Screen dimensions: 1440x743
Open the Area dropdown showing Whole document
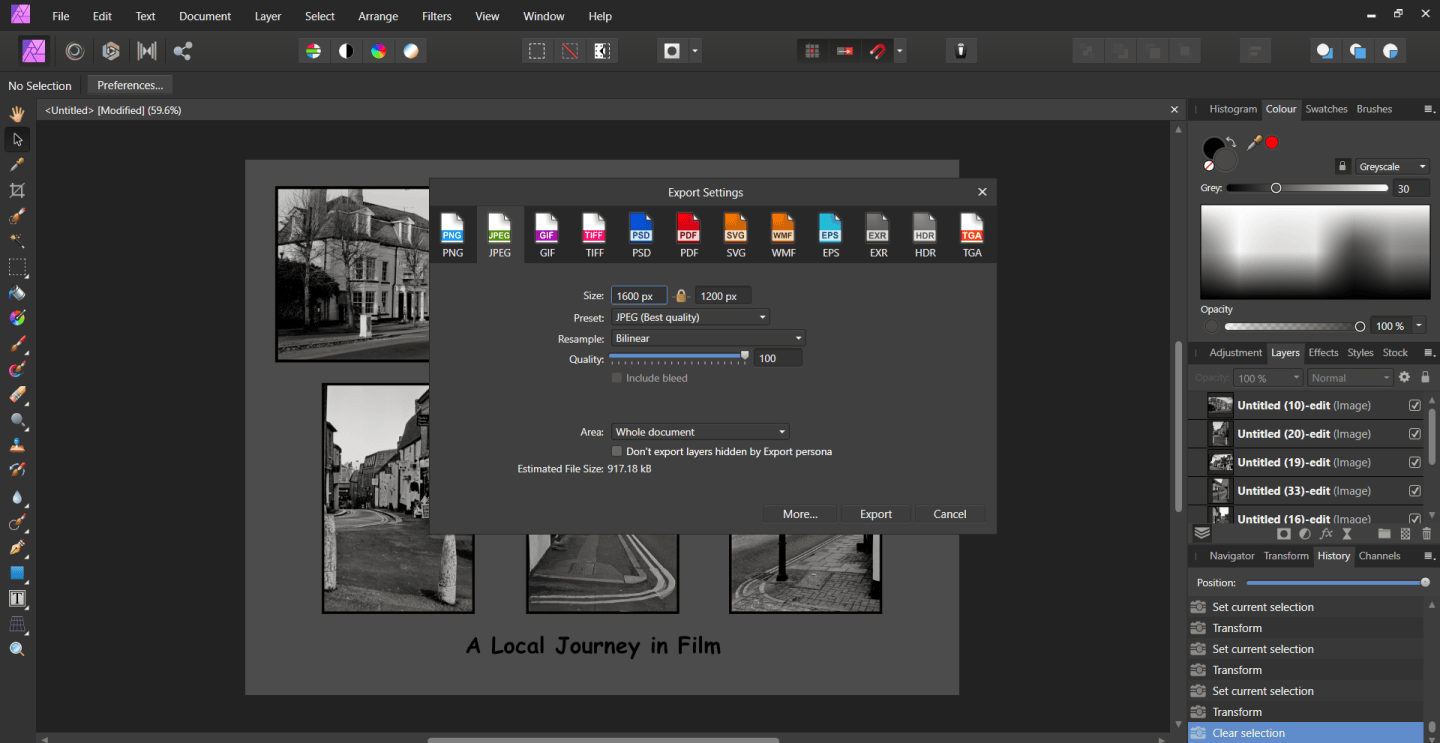(x=700, y=432)
